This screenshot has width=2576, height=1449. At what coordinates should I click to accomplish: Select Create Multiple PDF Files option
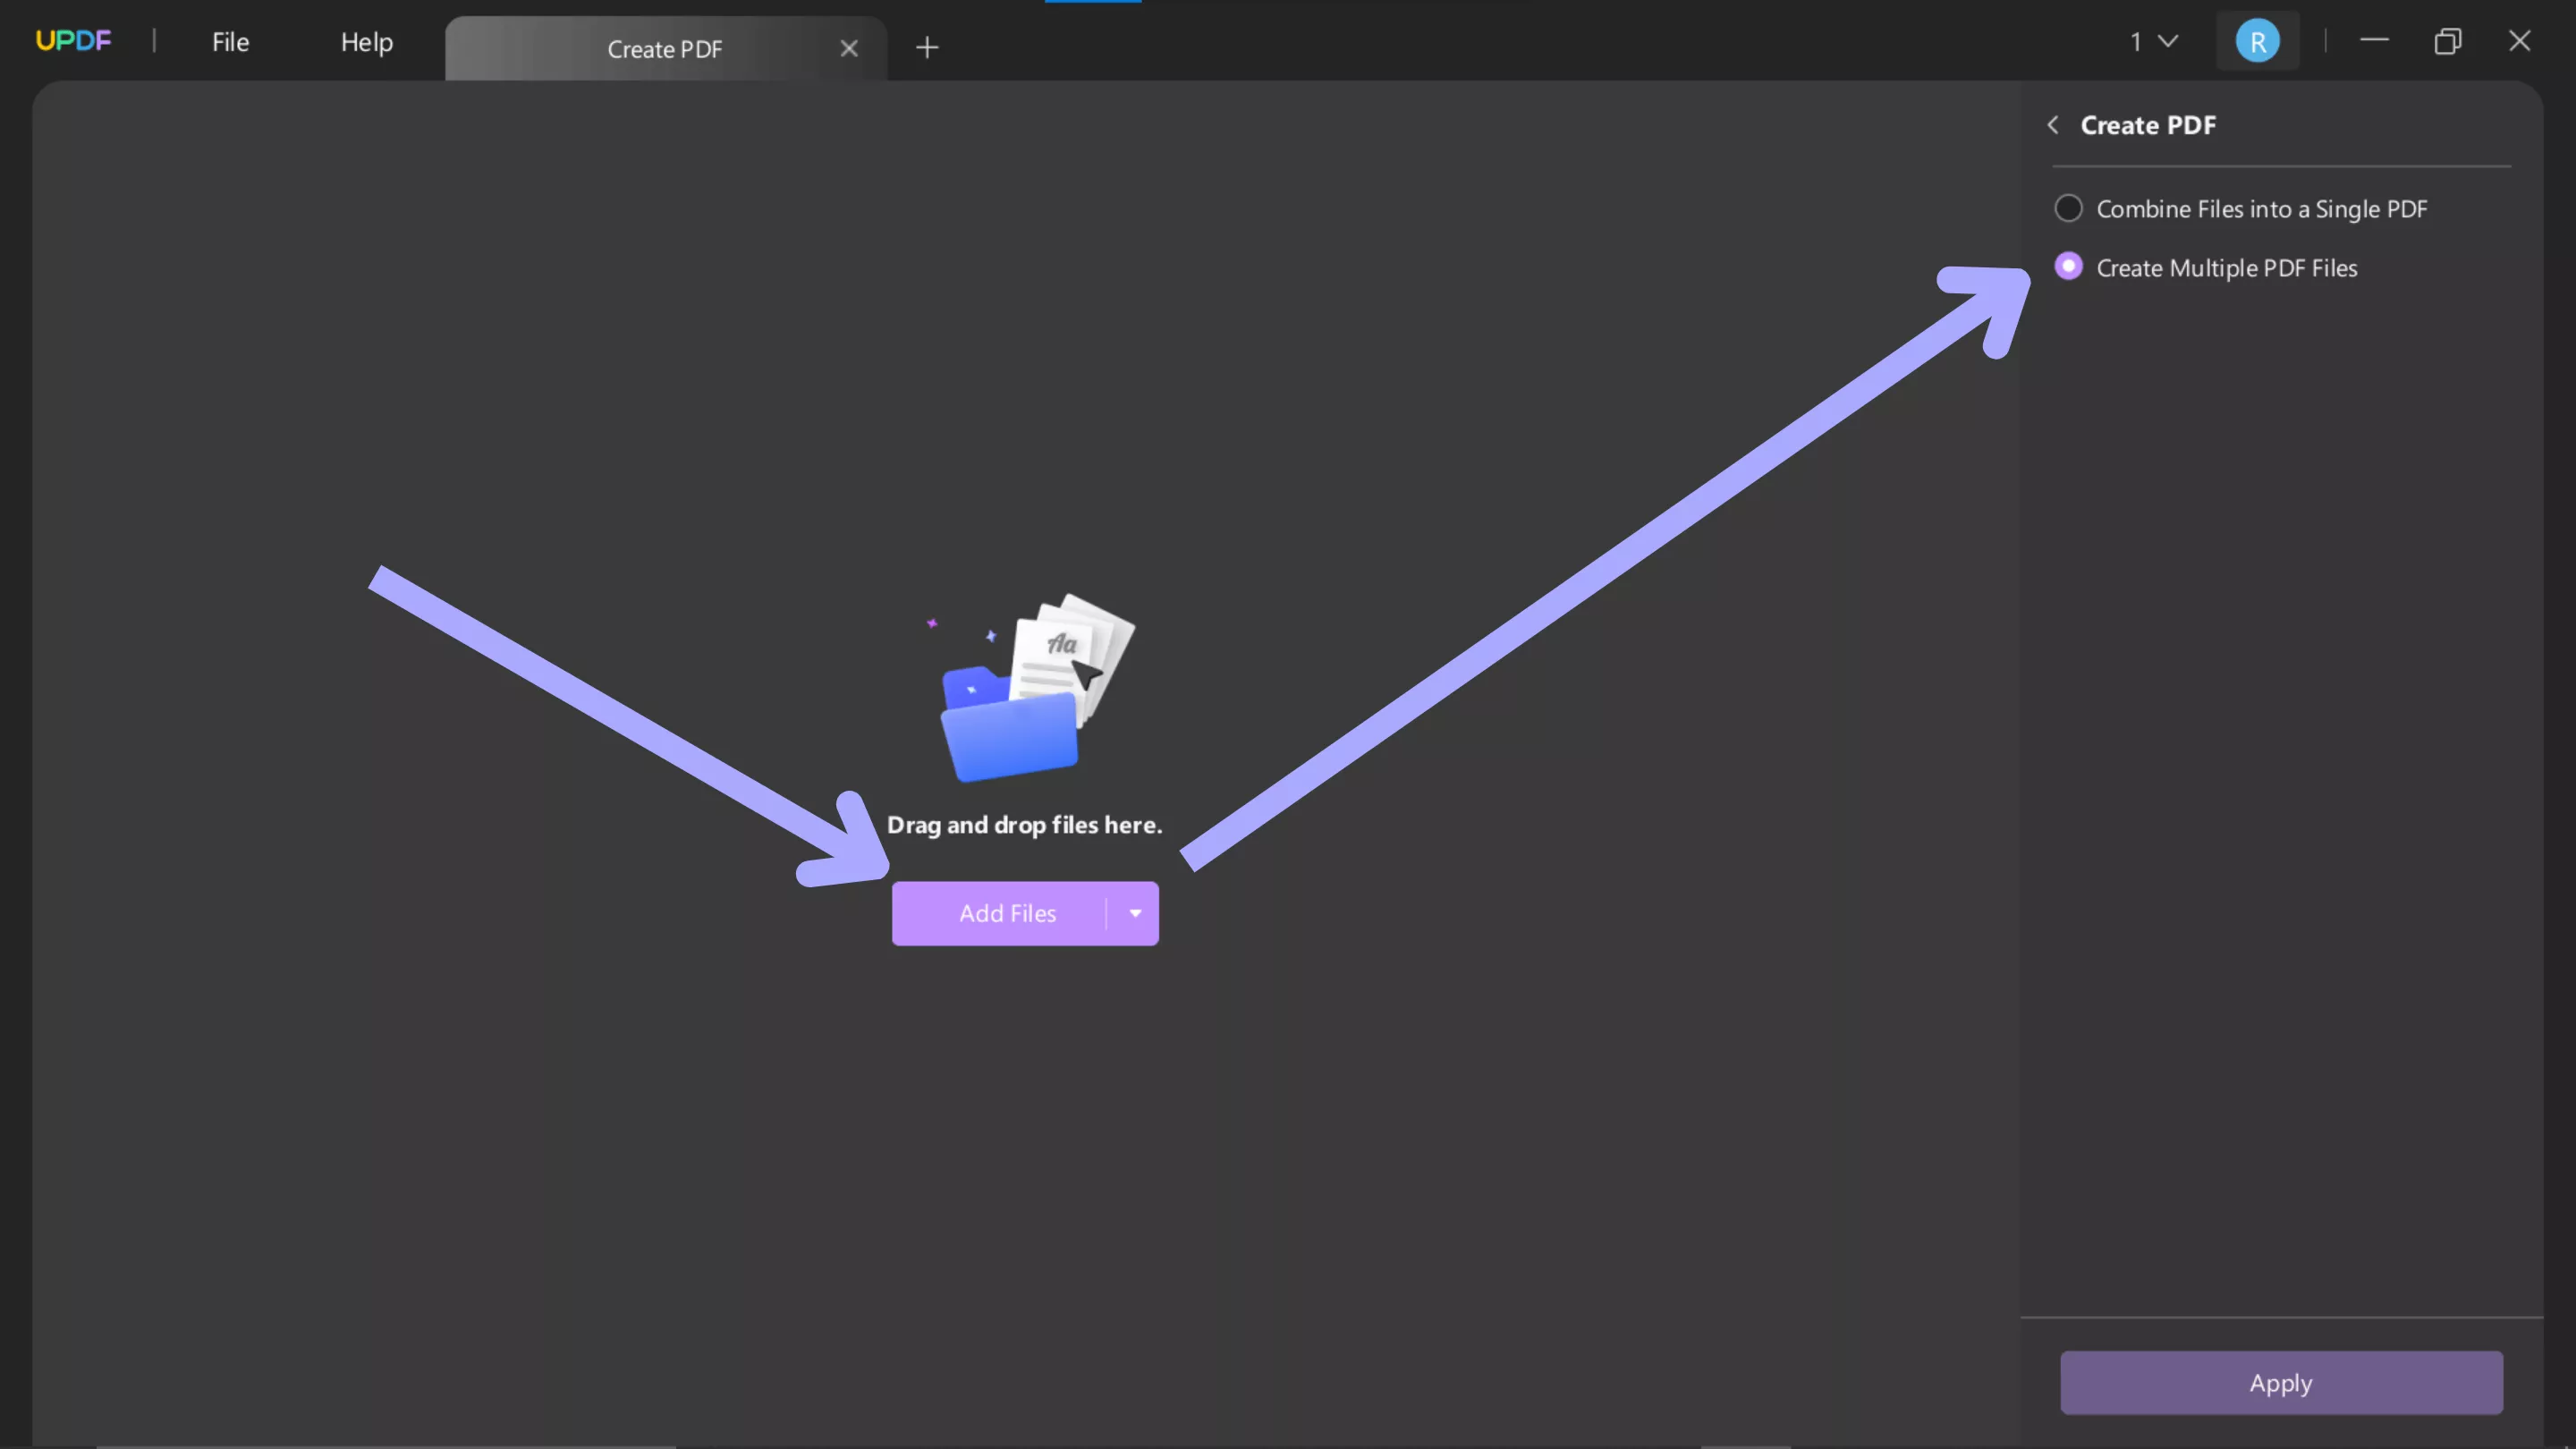[x=2069, y=267]
